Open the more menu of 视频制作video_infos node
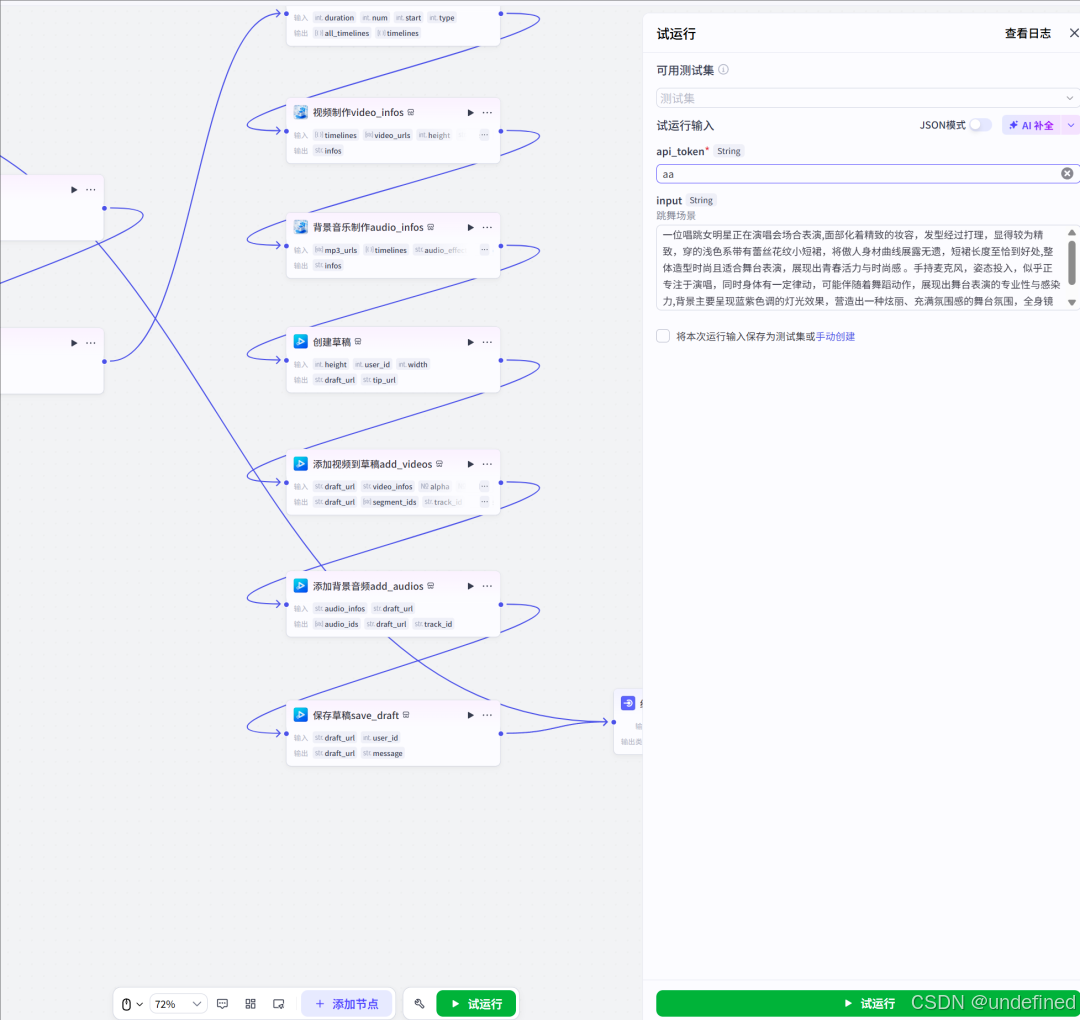The image size is (1080, 1020). point(487,112)
